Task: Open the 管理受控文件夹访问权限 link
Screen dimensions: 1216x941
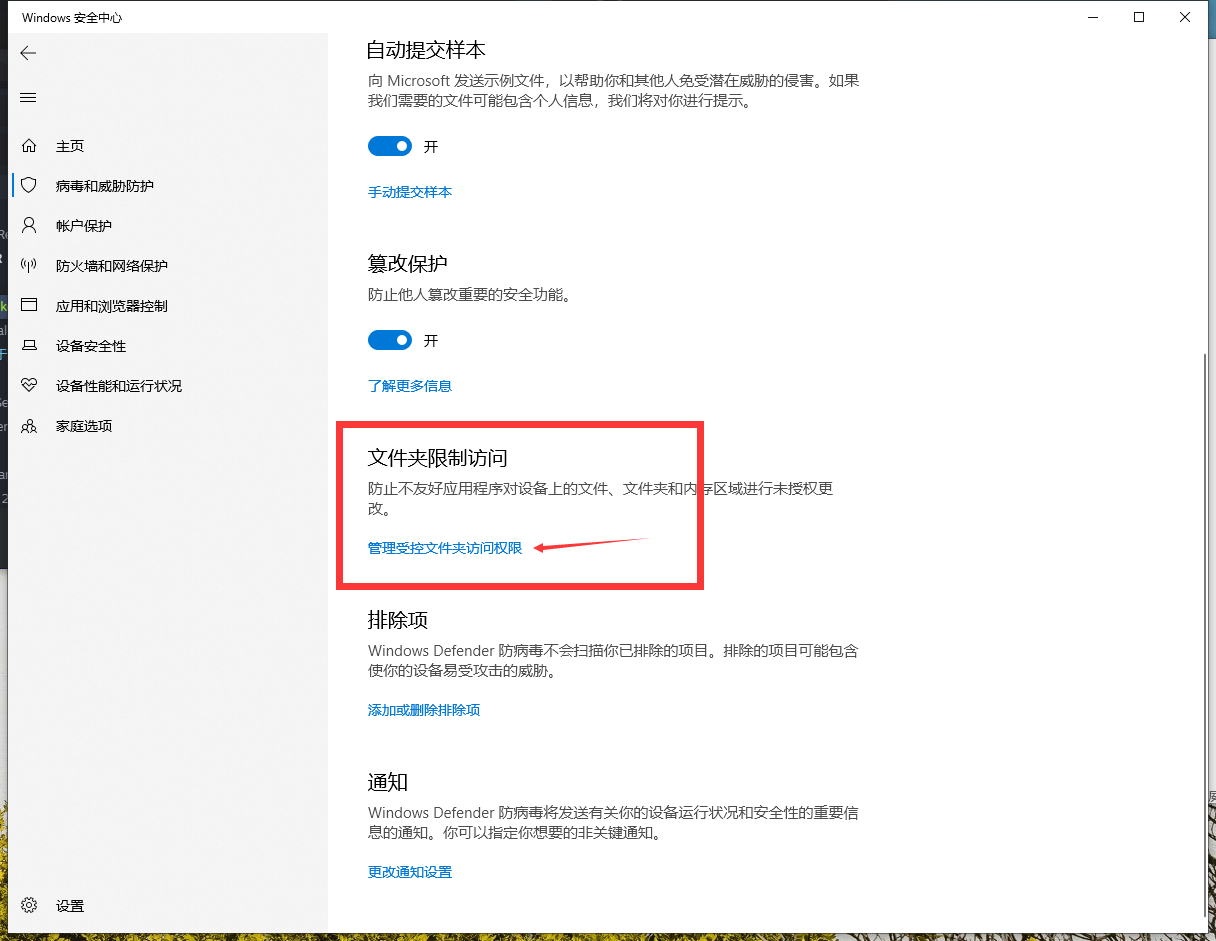Action: point(445,548)
